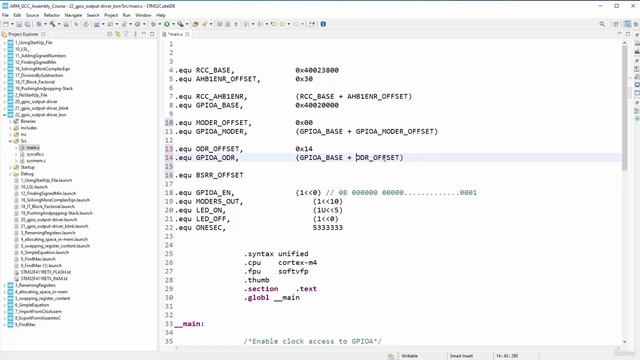Open the Window menu

tap(143, 15)
